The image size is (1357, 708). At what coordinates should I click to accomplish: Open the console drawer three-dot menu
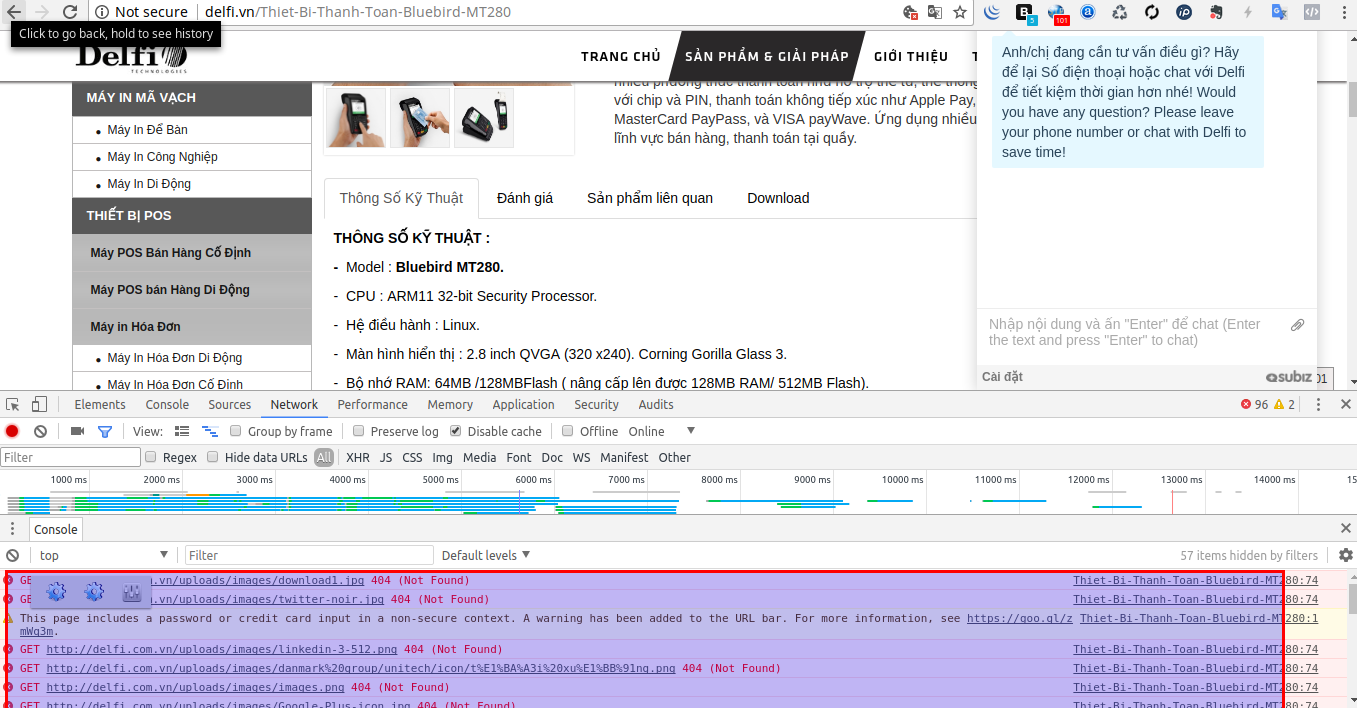[x=12, y=529]
